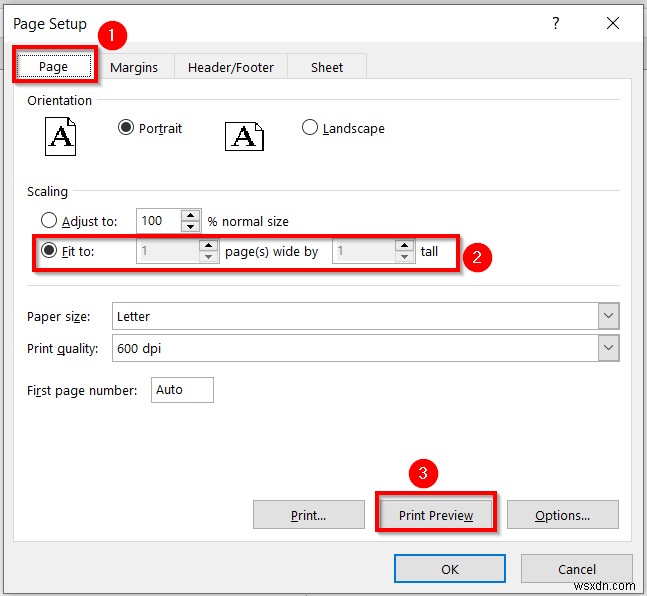Switch to the Page tab
Viewport: 647px width, 596px height.
[x=54, y=66]
